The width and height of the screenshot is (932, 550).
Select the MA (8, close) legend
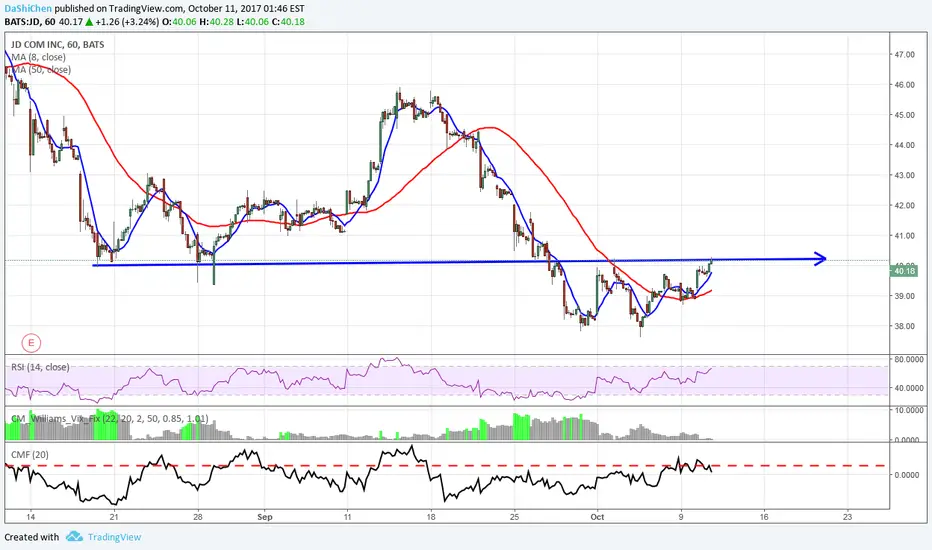[x=38, y=57]
